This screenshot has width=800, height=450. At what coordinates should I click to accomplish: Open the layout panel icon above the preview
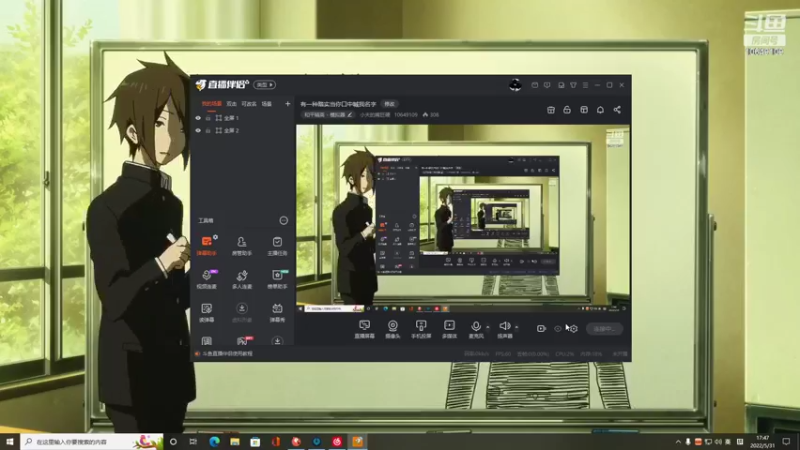[584, 110]
